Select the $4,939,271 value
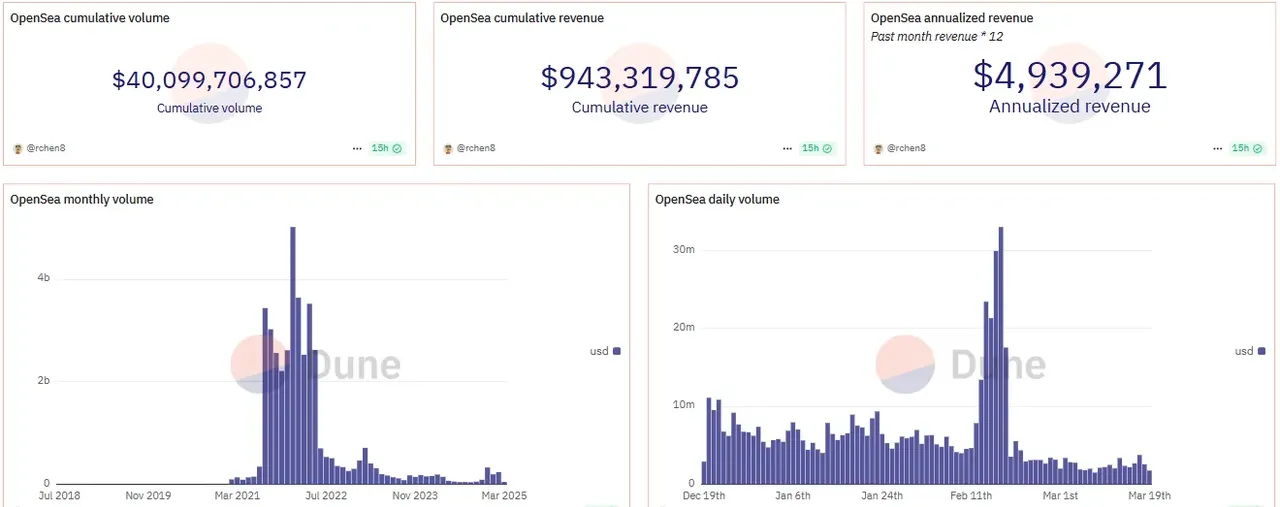Viewport: 1280px width, 507px height. [x=1070, y=76]
